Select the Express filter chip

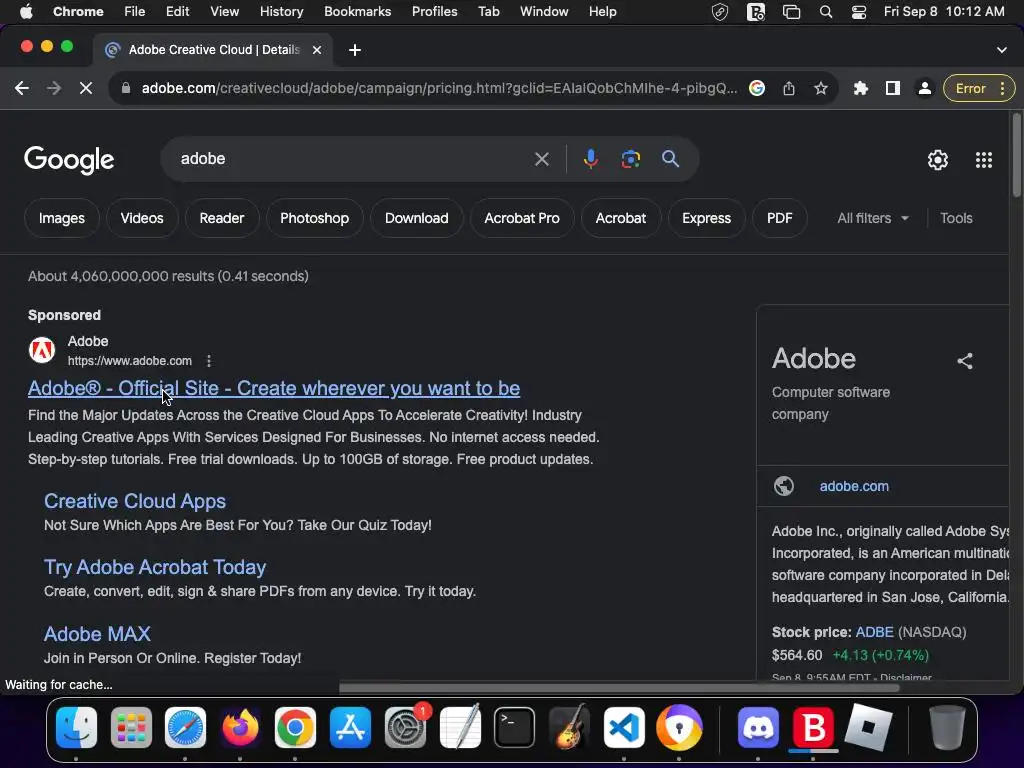(706, 218)
